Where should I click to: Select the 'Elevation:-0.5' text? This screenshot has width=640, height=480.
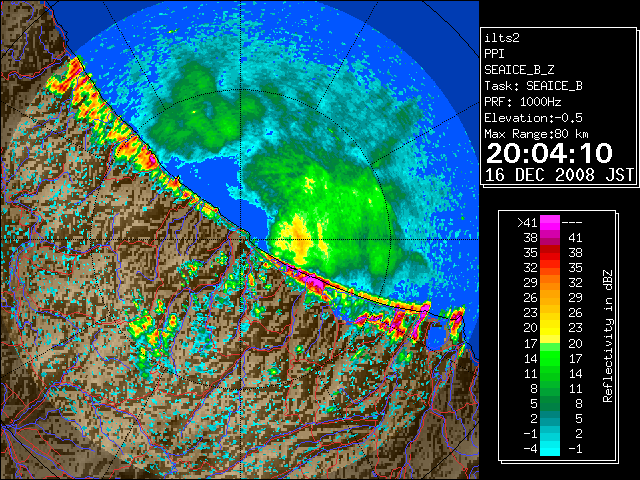[533, 118]
